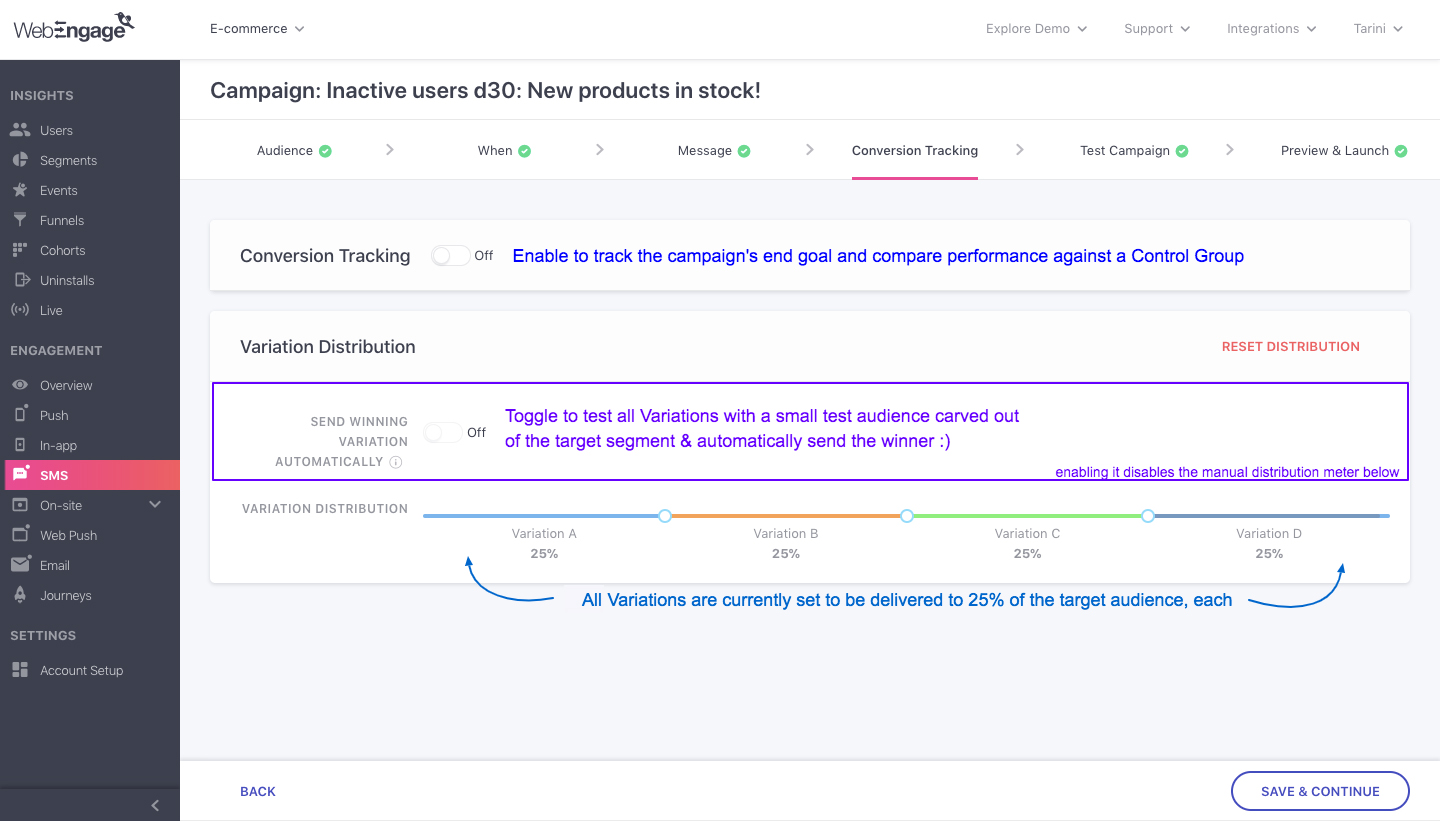Viewport: 1440px width, 821px height.
Task: Expand the On-site submenu chevron
Action: (155, 505)
